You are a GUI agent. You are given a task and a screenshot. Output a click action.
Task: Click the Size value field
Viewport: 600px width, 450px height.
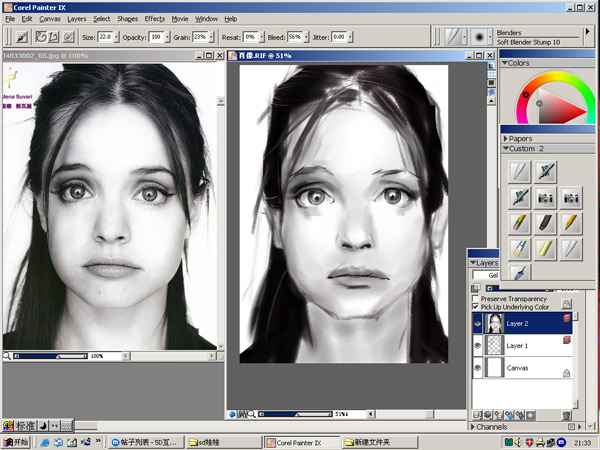point(105,37)
